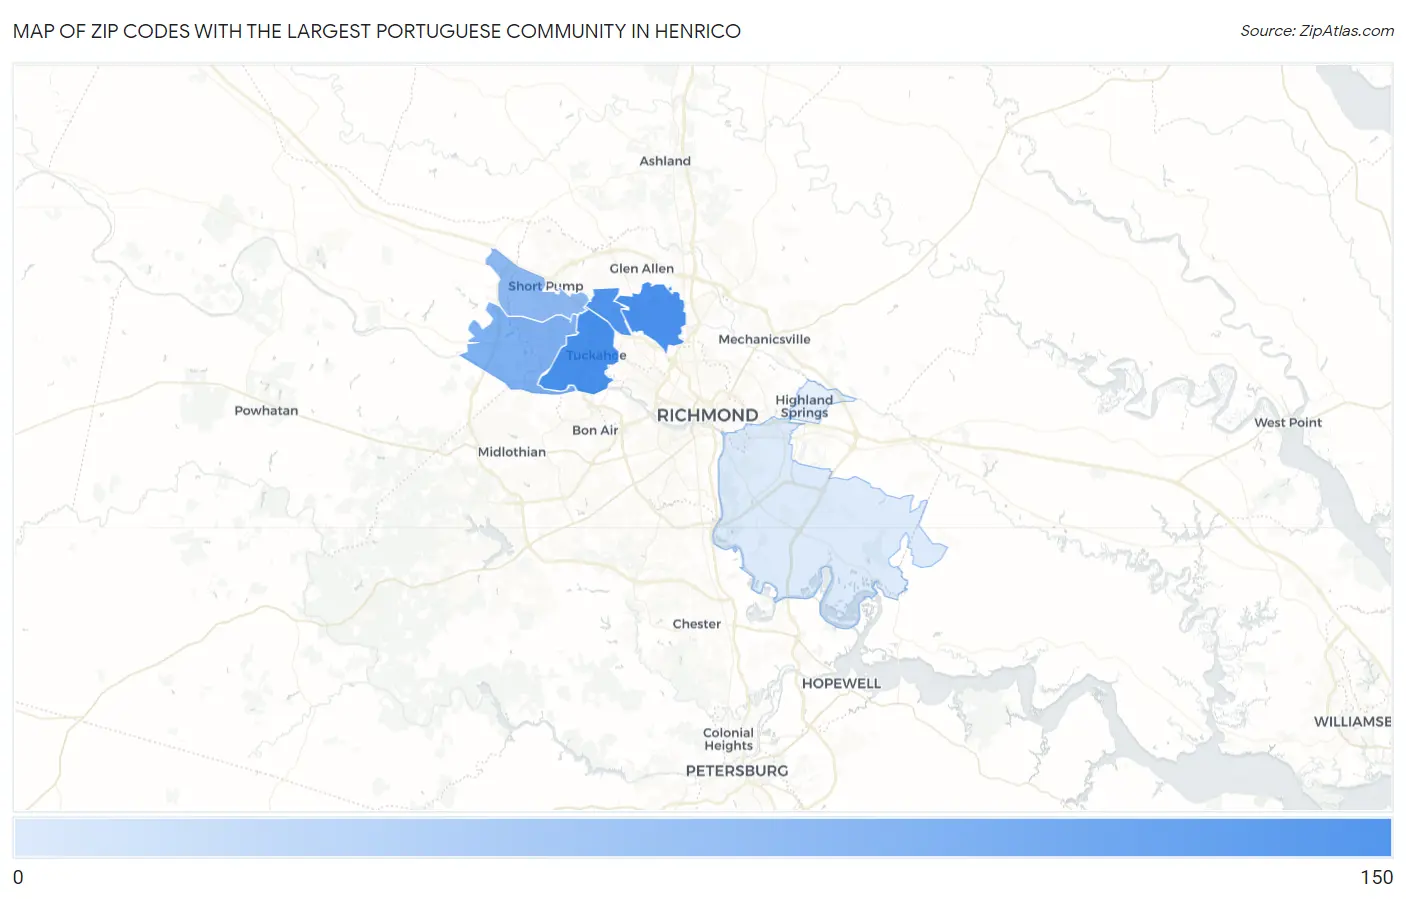The height and width of the screenshot is (899, 1406).
Task: Click the color gradient legend bar
Action: pyautogui.click(x=702, y=838)
